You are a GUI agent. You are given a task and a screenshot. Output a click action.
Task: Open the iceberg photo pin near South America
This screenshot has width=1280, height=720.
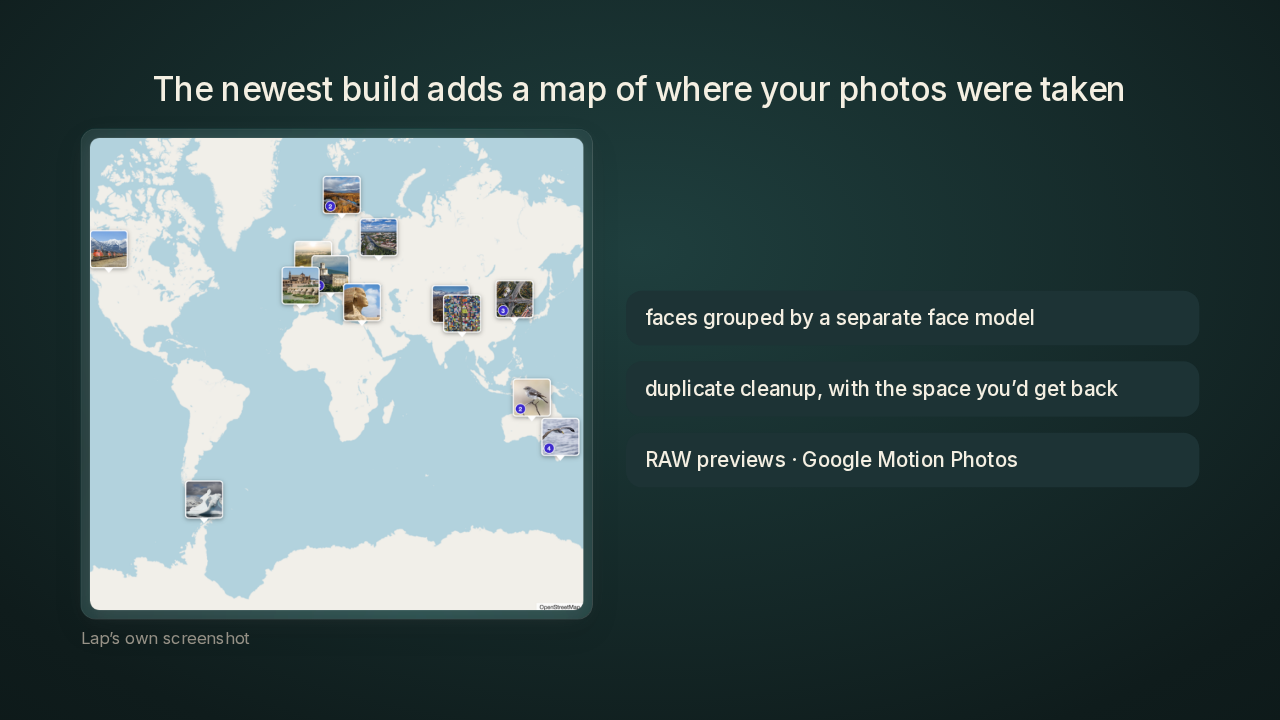[x=204, y=499]
